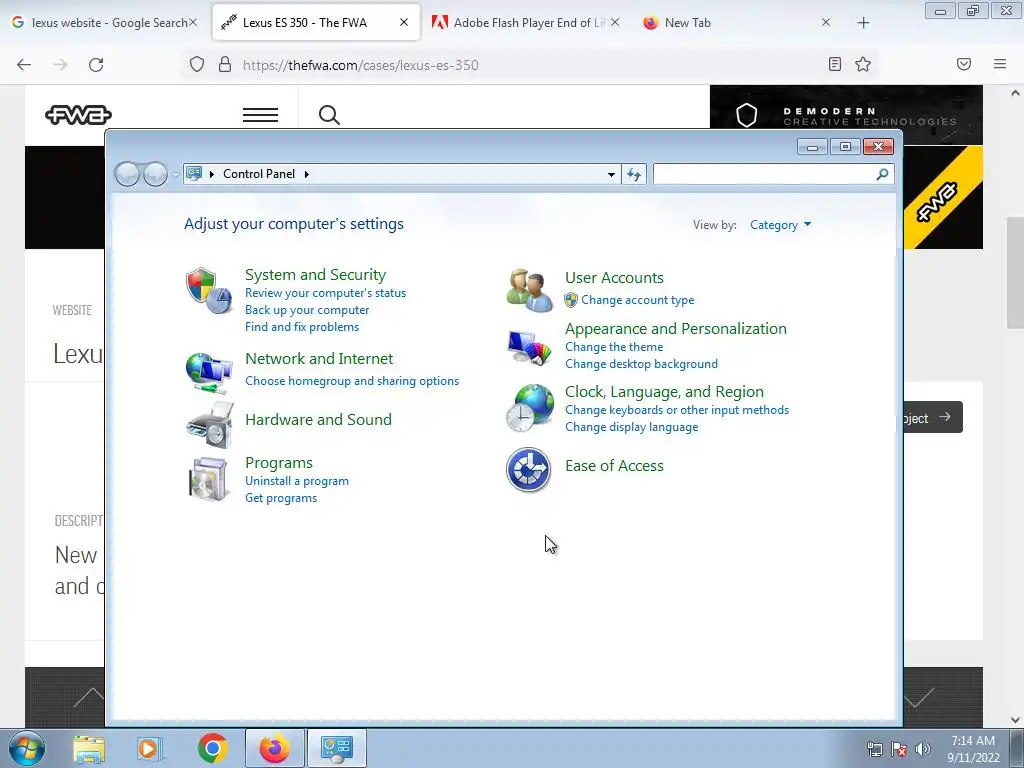Open a new Firefox tab
Image resolution: width=1024 pixels, height=768 pixels.
pyautogui.click(x=863, y=23)
